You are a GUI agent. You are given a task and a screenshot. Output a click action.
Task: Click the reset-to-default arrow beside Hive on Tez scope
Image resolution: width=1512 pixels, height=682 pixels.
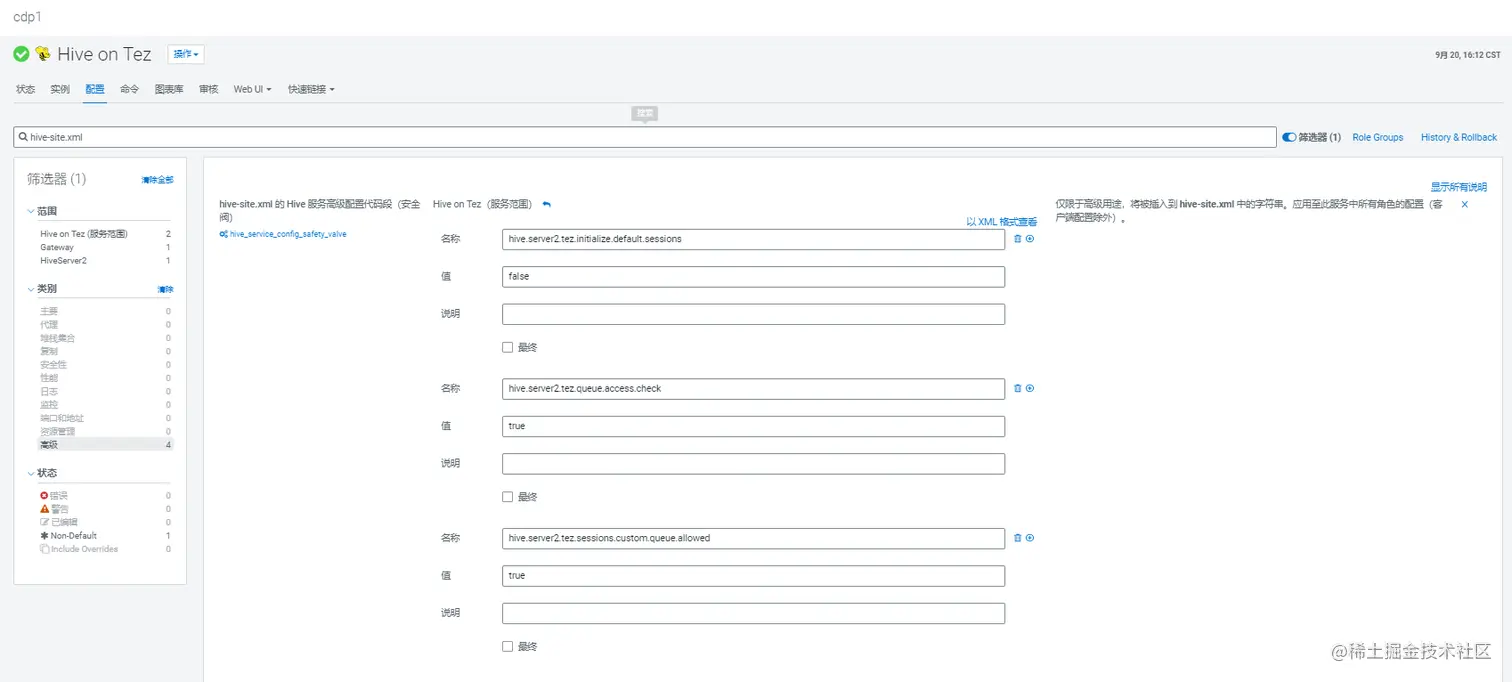[546, 204]
